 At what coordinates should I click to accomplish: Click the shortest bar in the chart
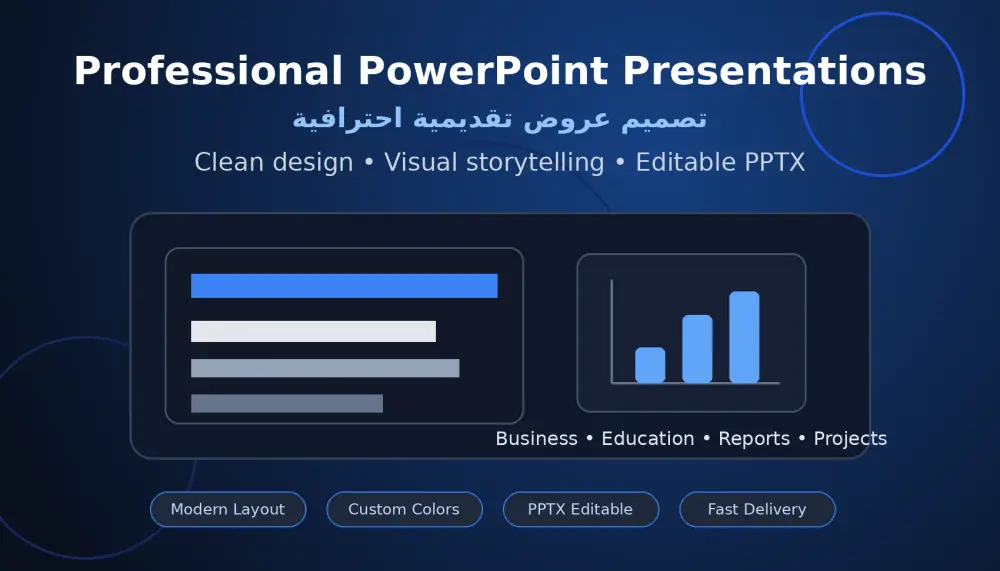coord(651,365)
